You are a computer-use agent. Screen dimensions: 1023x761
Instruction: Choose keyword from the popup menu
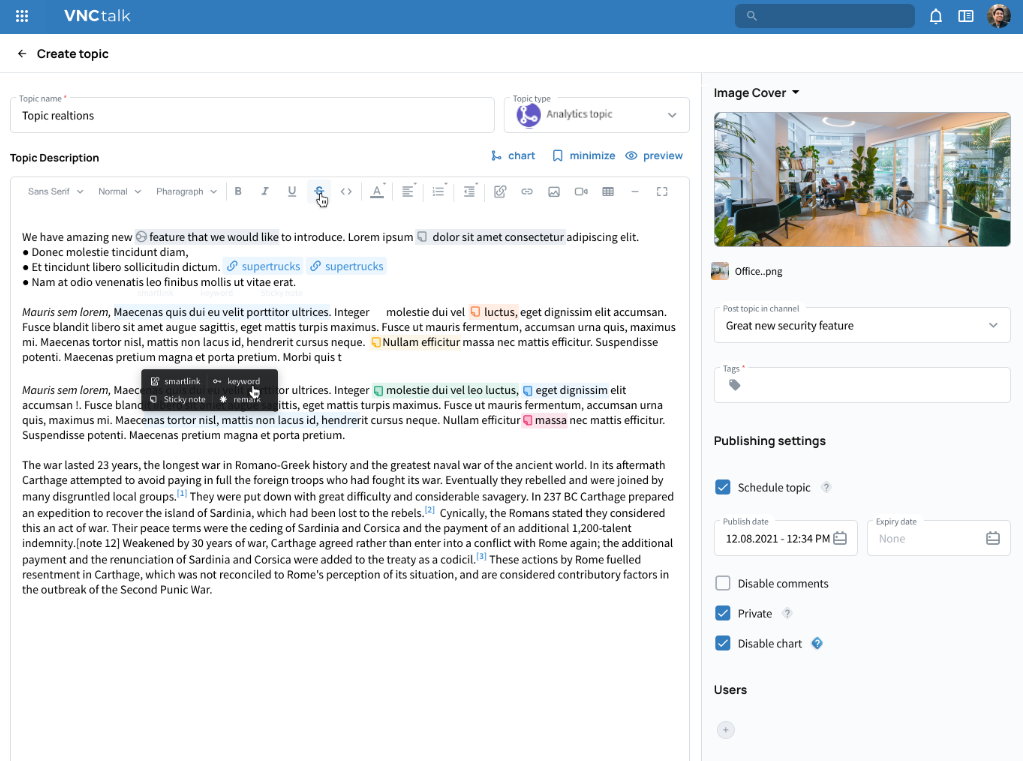click(x=237, y=381)
